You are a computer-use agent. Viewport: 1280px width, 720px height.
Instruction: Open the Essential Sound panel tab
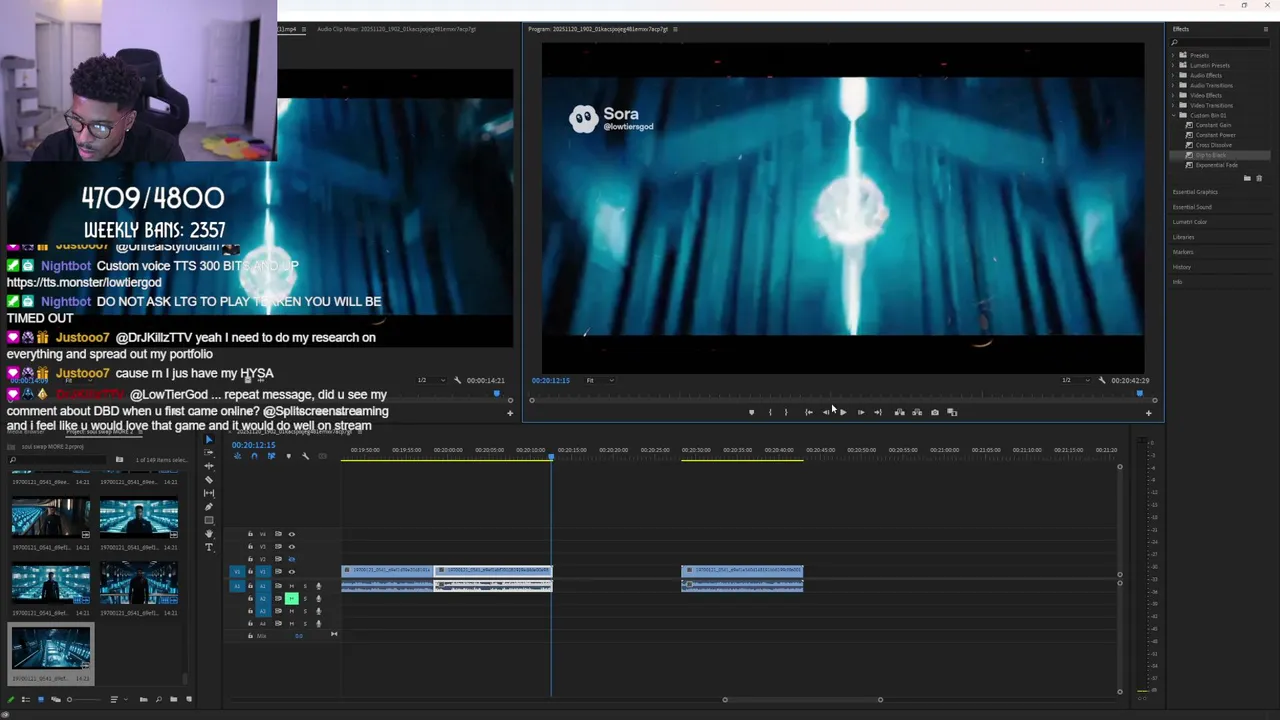click(x=1192, y=207)
